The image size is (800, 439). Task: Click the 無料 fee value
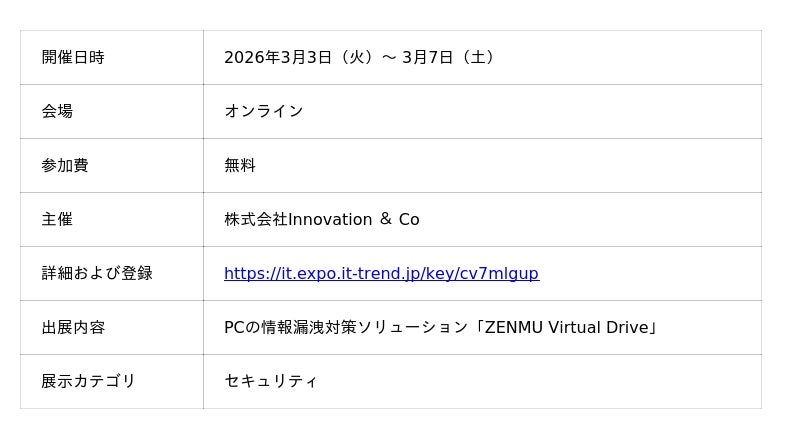240,165
